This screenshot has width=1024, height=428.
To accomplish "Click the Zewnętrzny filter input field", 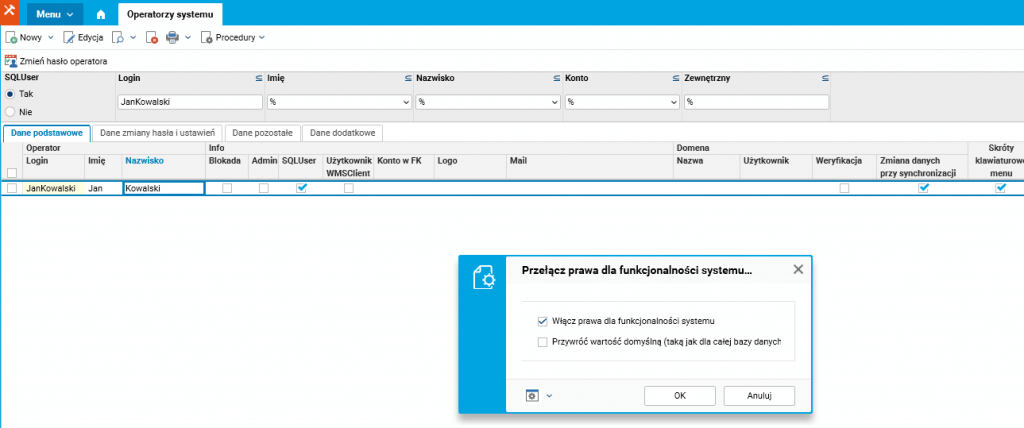I will pos(756,103).
